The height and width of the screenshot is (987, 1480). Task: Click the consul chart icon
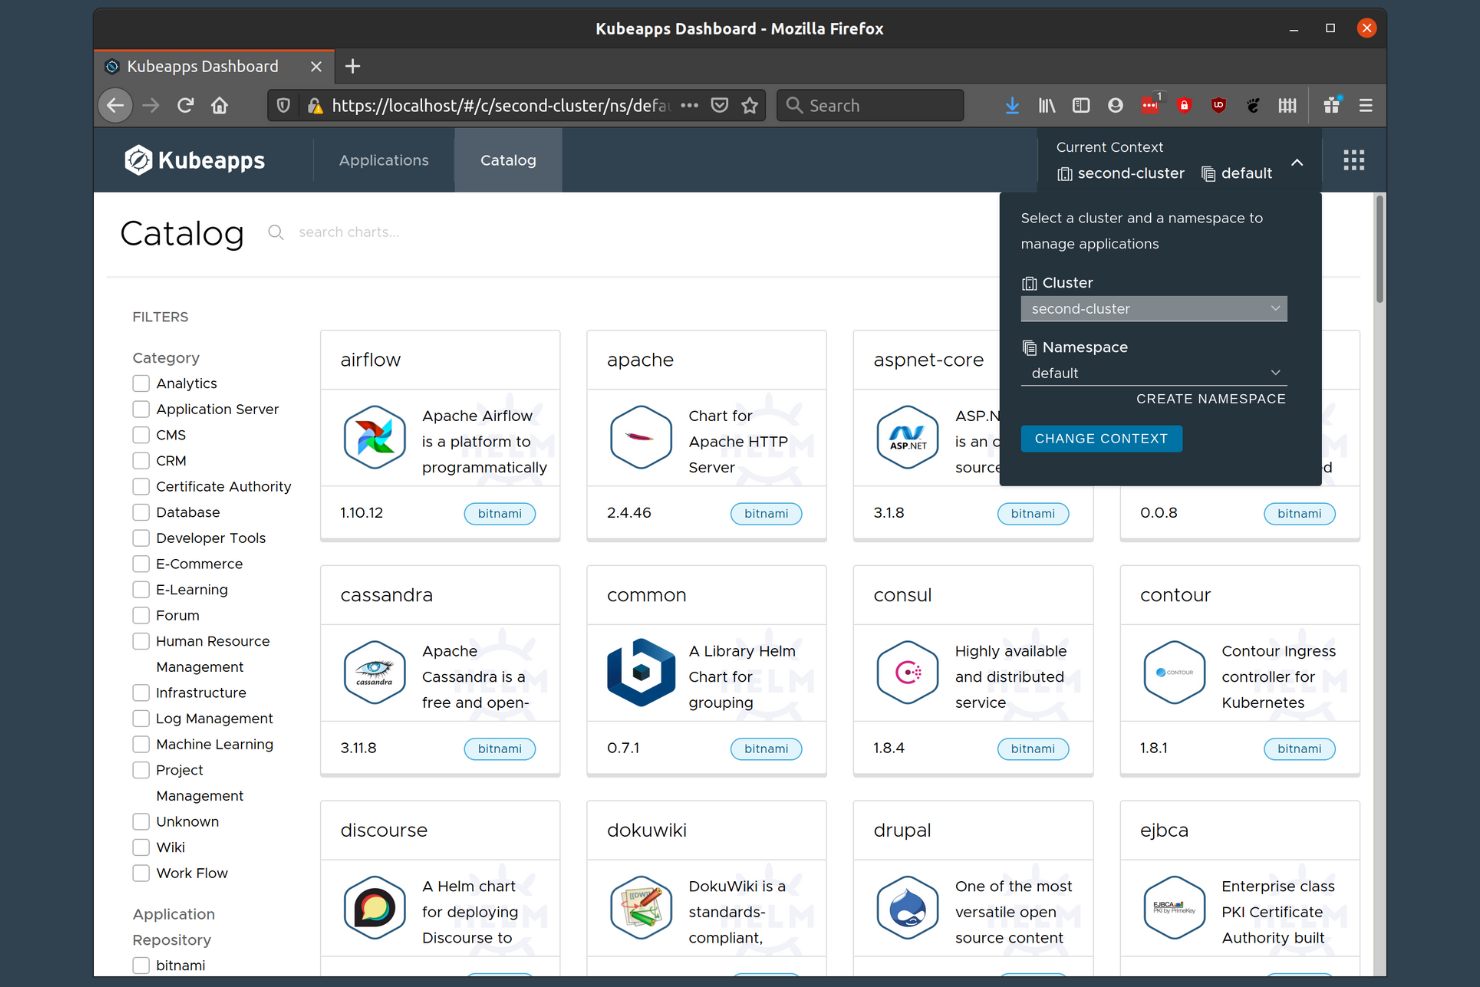[908, 672]
